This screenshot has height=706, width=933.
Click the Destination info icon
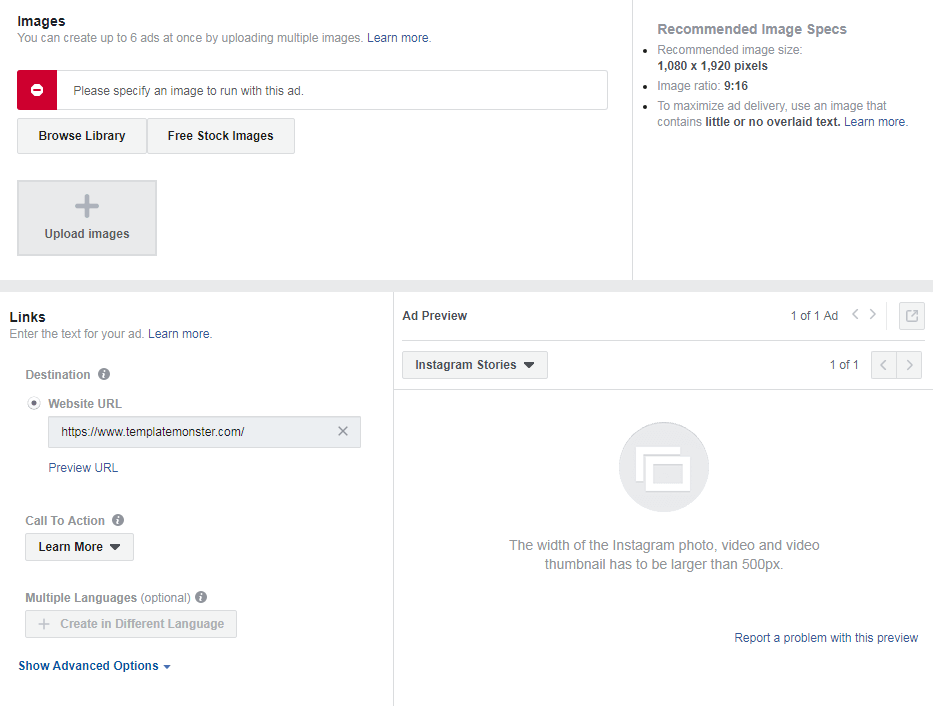pos(104,375)
